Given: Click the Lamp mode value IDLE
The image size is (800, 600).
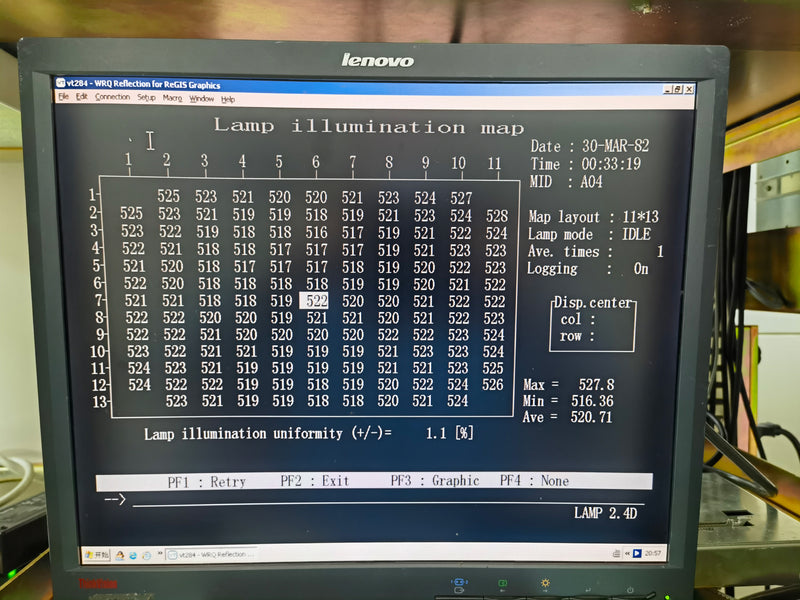Looking at the screenshot, I should [636, 234].
